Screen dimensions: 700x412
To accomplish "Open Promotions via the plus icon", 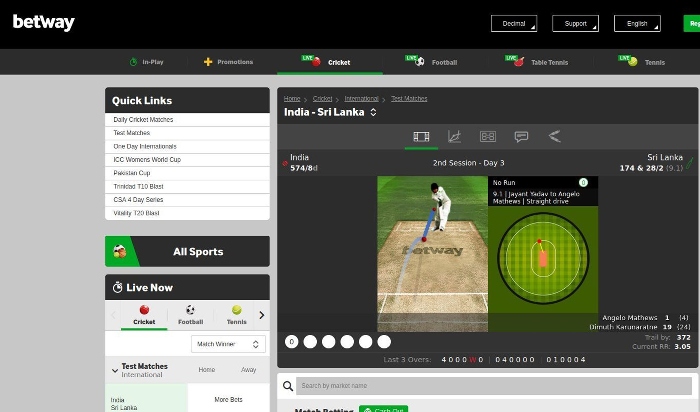I will pyautogui.click(x=208, y=62).
